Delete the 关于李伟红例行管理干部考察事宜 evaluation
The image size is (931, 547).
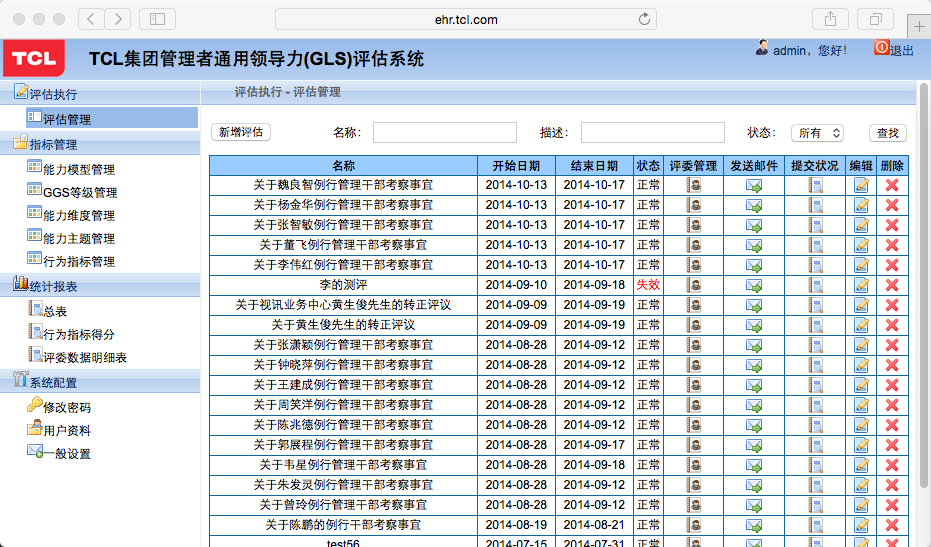(x=892, y=265)
